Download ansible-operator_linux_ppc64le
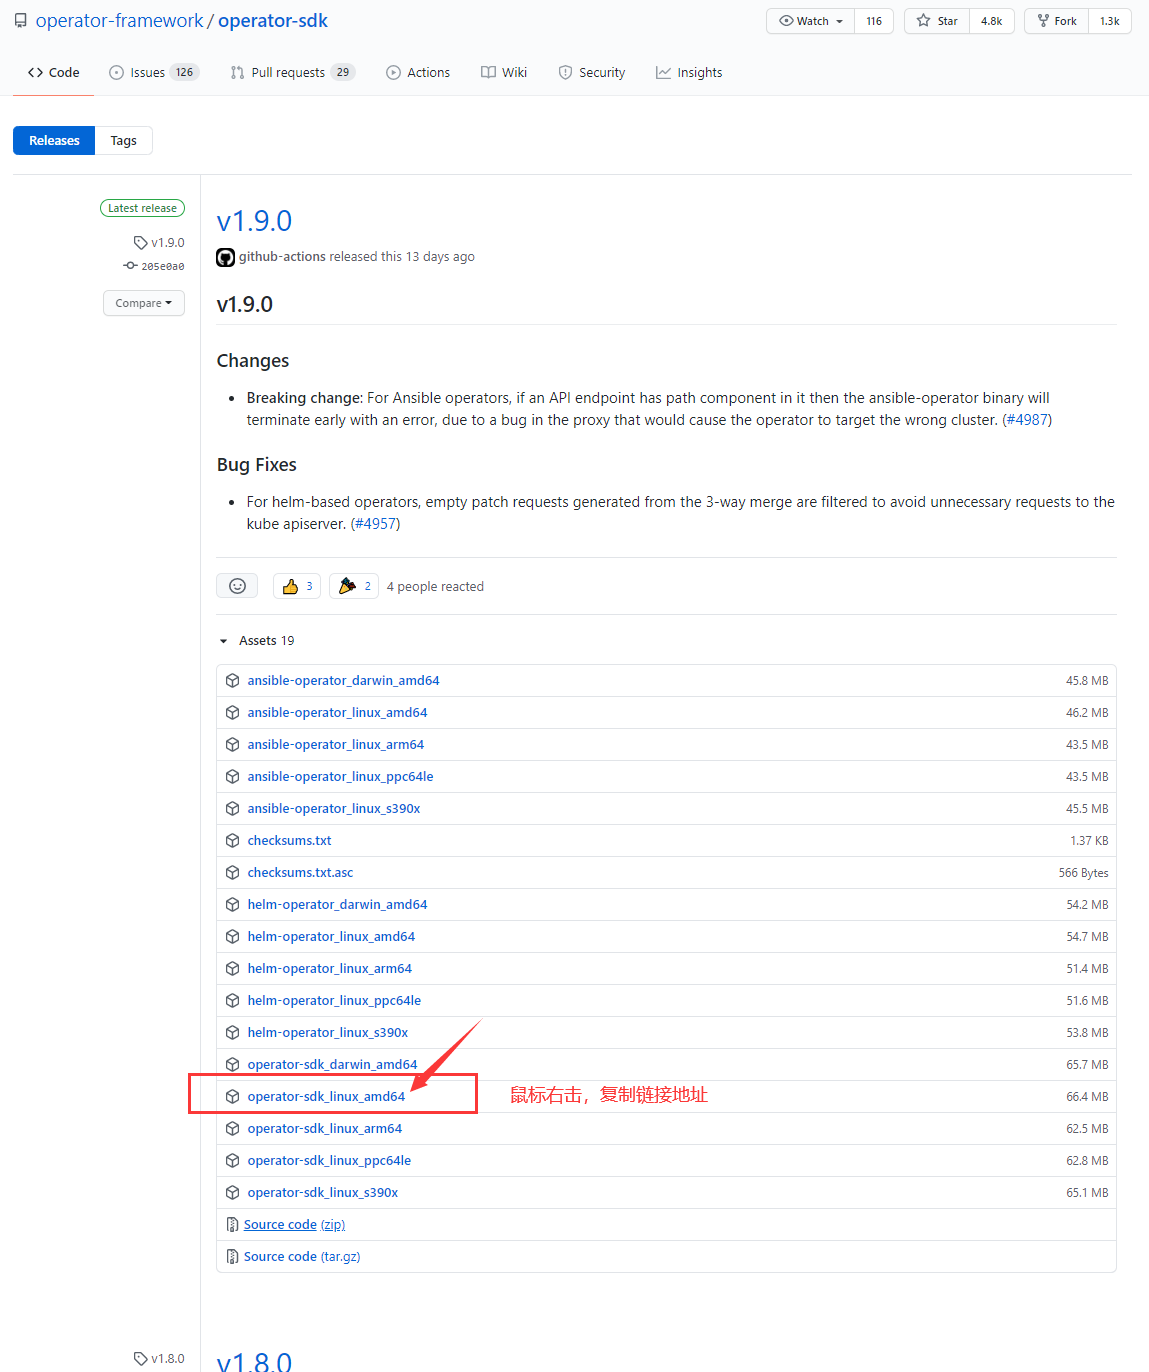The width and height of the screenshot is (1149, 1372). point(340,776)
